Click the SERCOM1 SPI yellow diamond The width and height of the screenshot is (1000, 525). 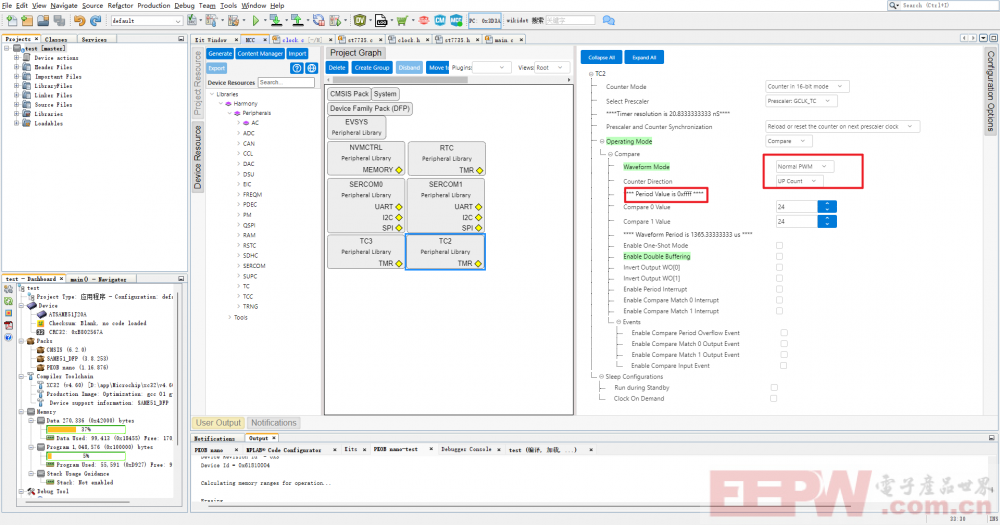[x=478, y=228]
